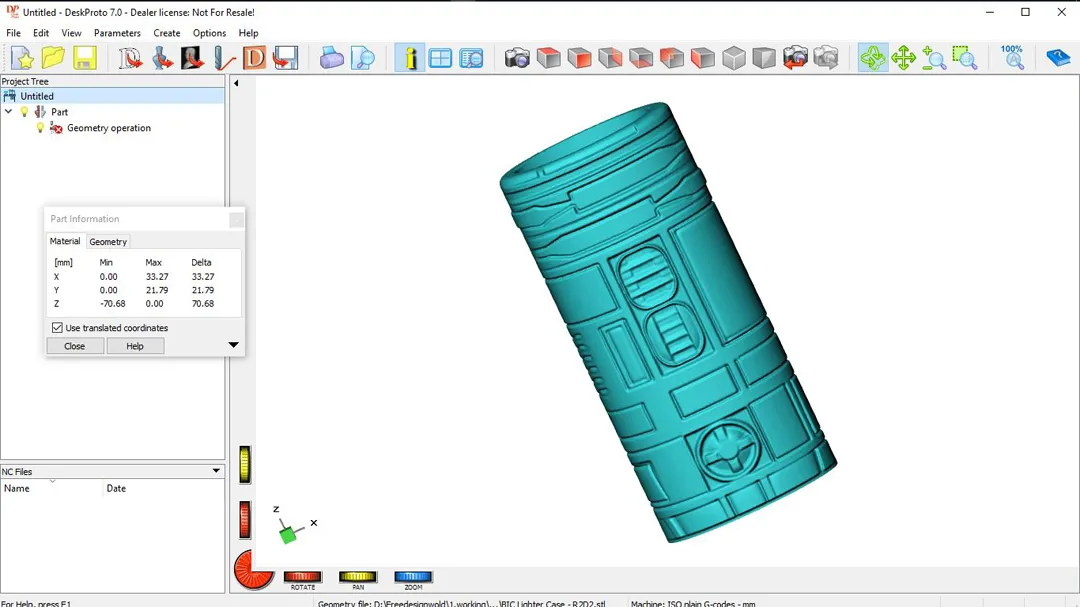Uncheck Use translated coordinates checkbox
Screen dimensions: 1080x607
(57, 328)
